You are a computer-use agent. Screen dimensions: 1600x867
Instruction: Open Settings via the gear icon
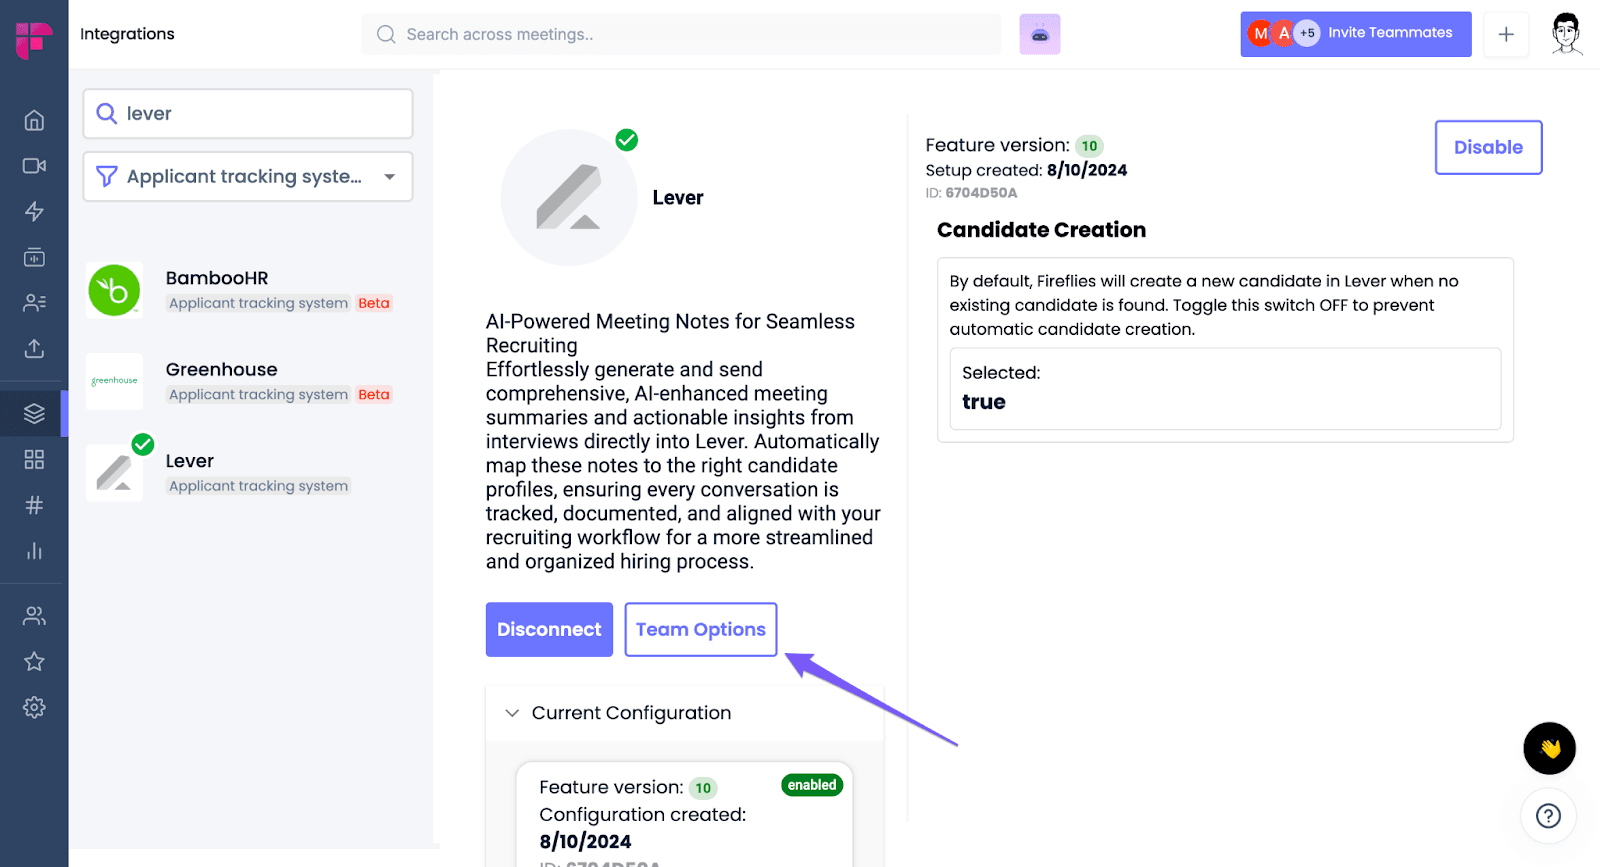[34, 707]
